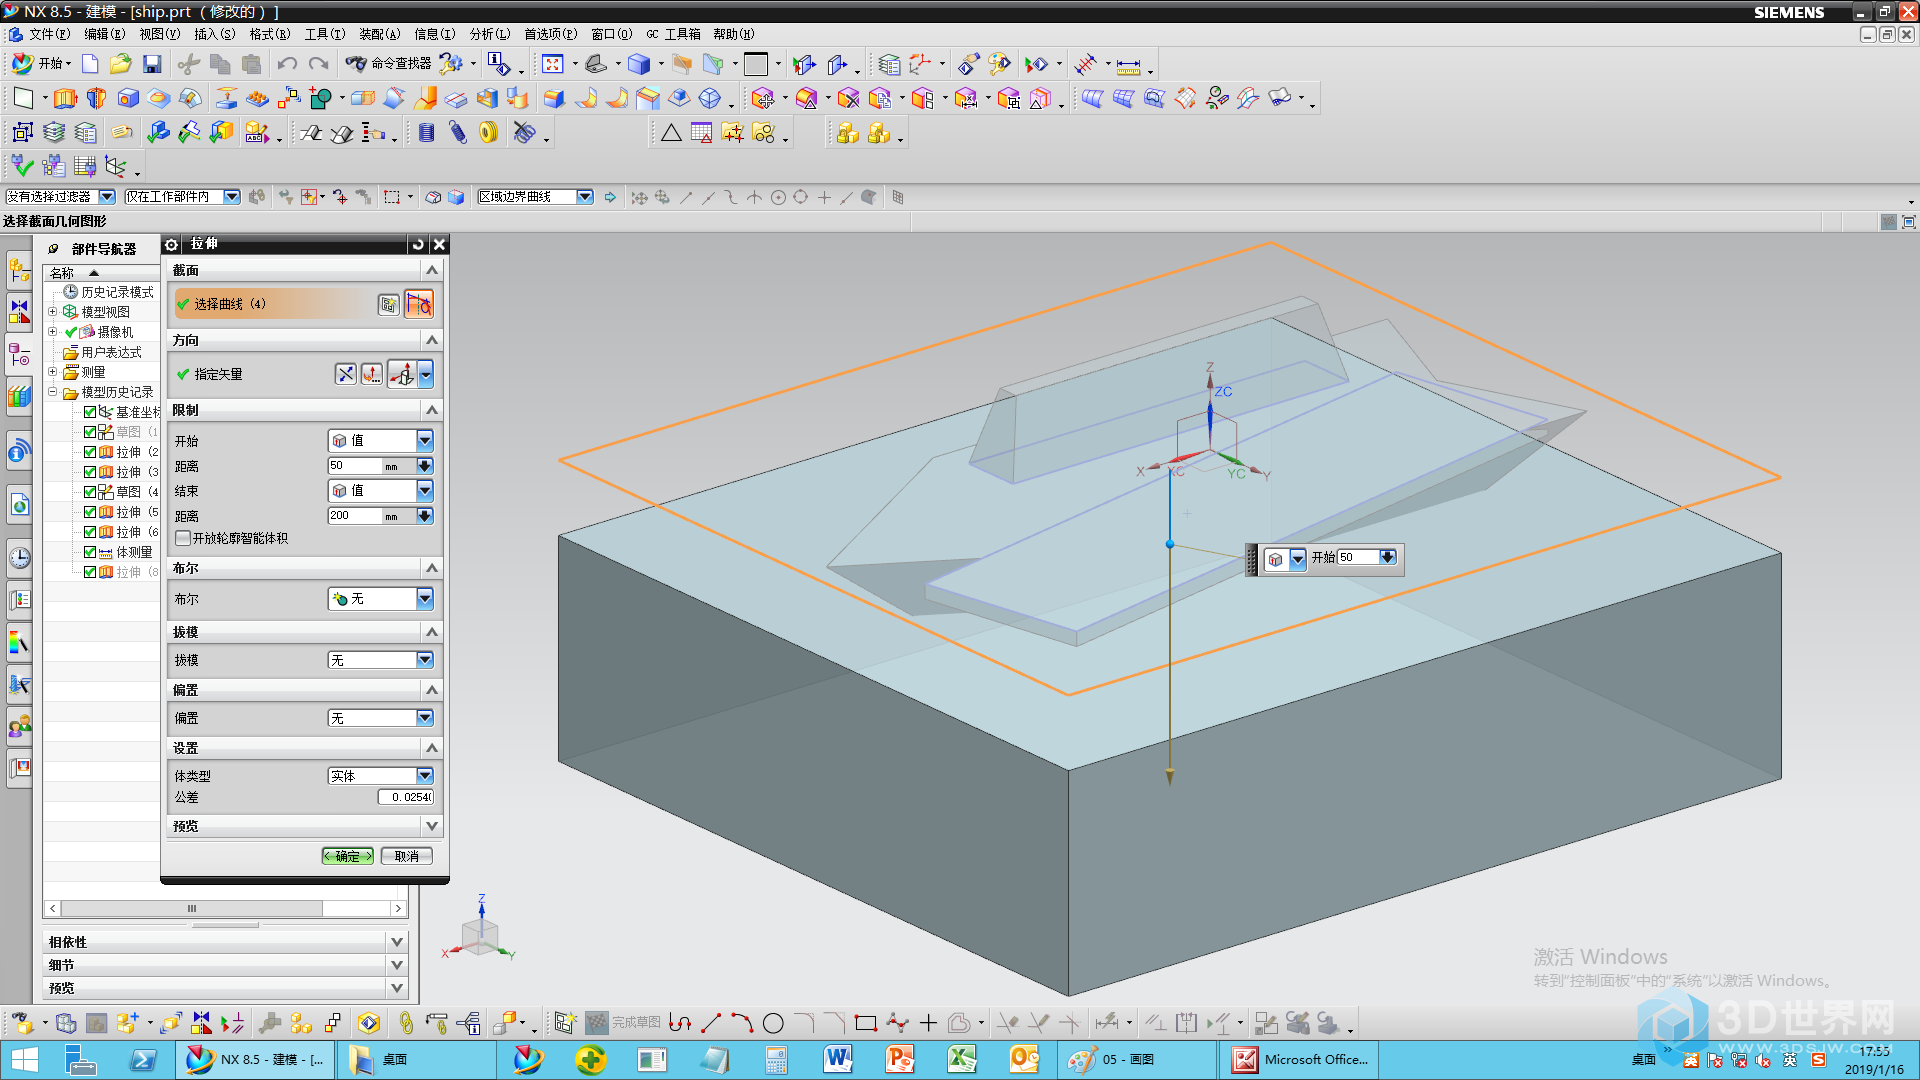Screen dimensions: 1920x1080
Task: Click the yellow gear ring icon
Action: [489, 132]
